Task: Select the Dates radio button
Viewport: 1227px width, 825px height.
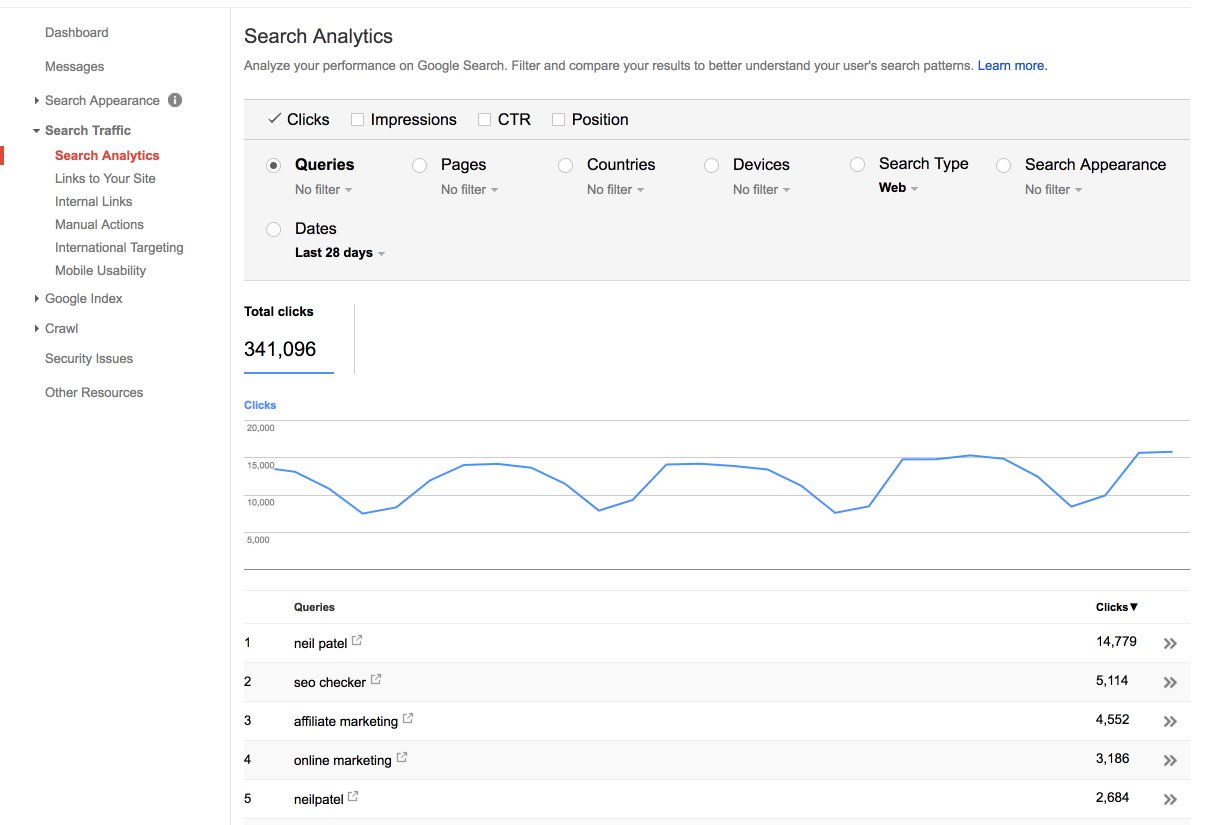Action: pos(273,230)
